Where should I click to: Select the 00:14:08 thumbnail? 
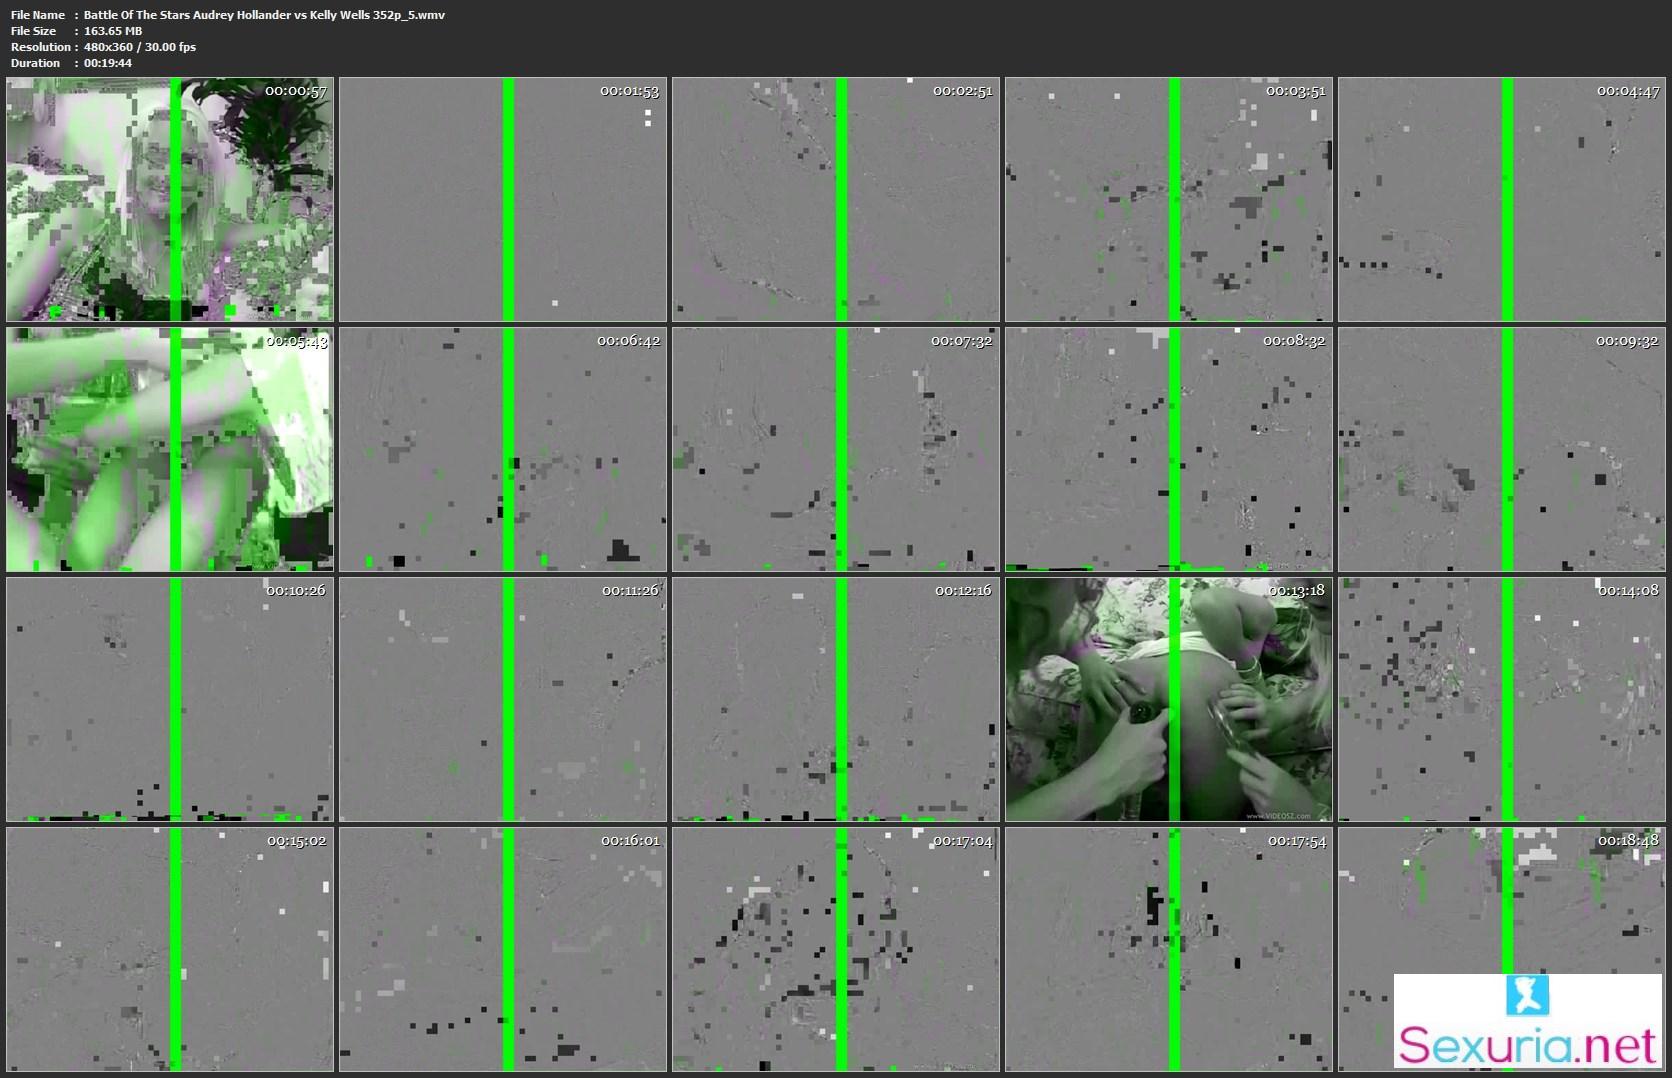1502,699
